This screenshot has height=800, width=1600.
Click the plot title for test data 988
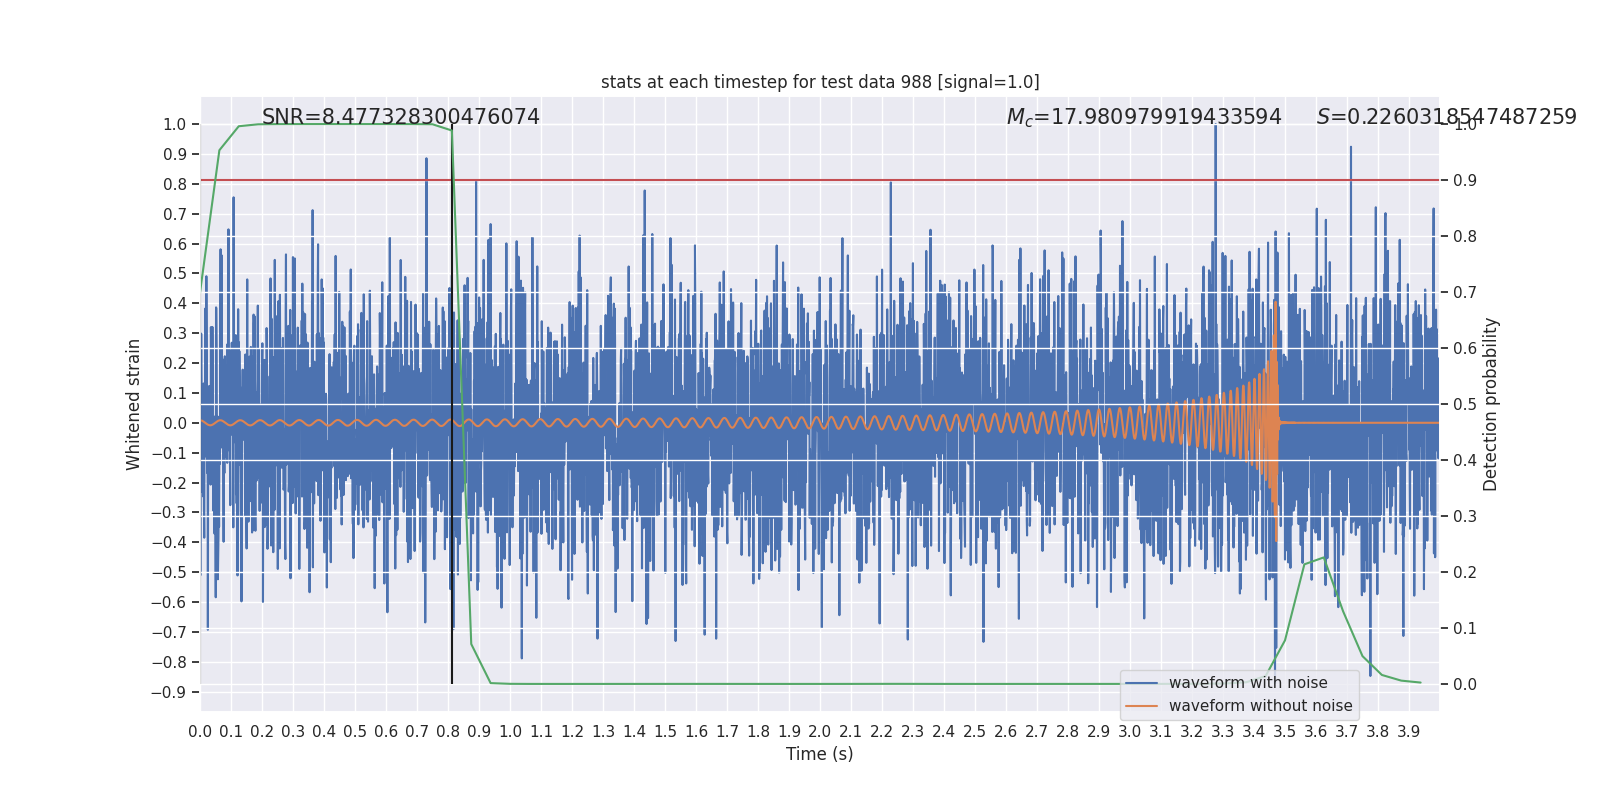tap(820, 82)
